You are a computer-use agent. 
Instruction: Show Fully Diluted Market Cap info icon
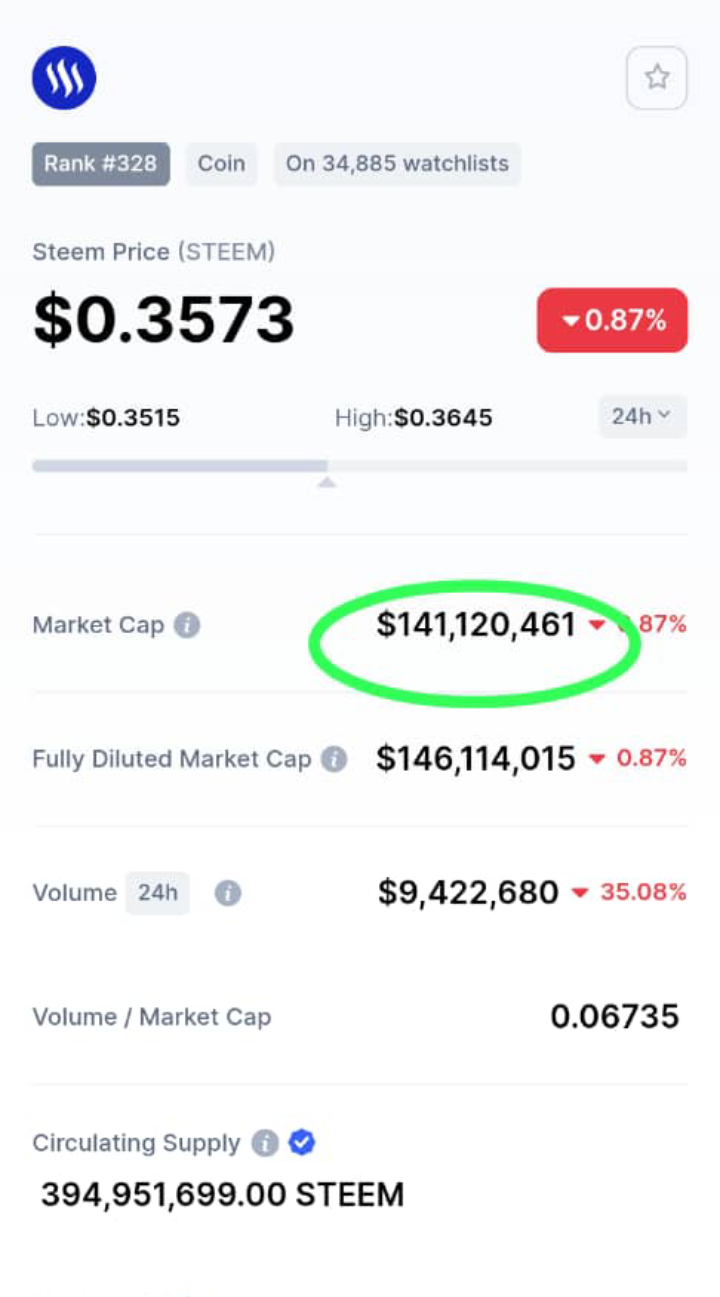coord(334,759)
